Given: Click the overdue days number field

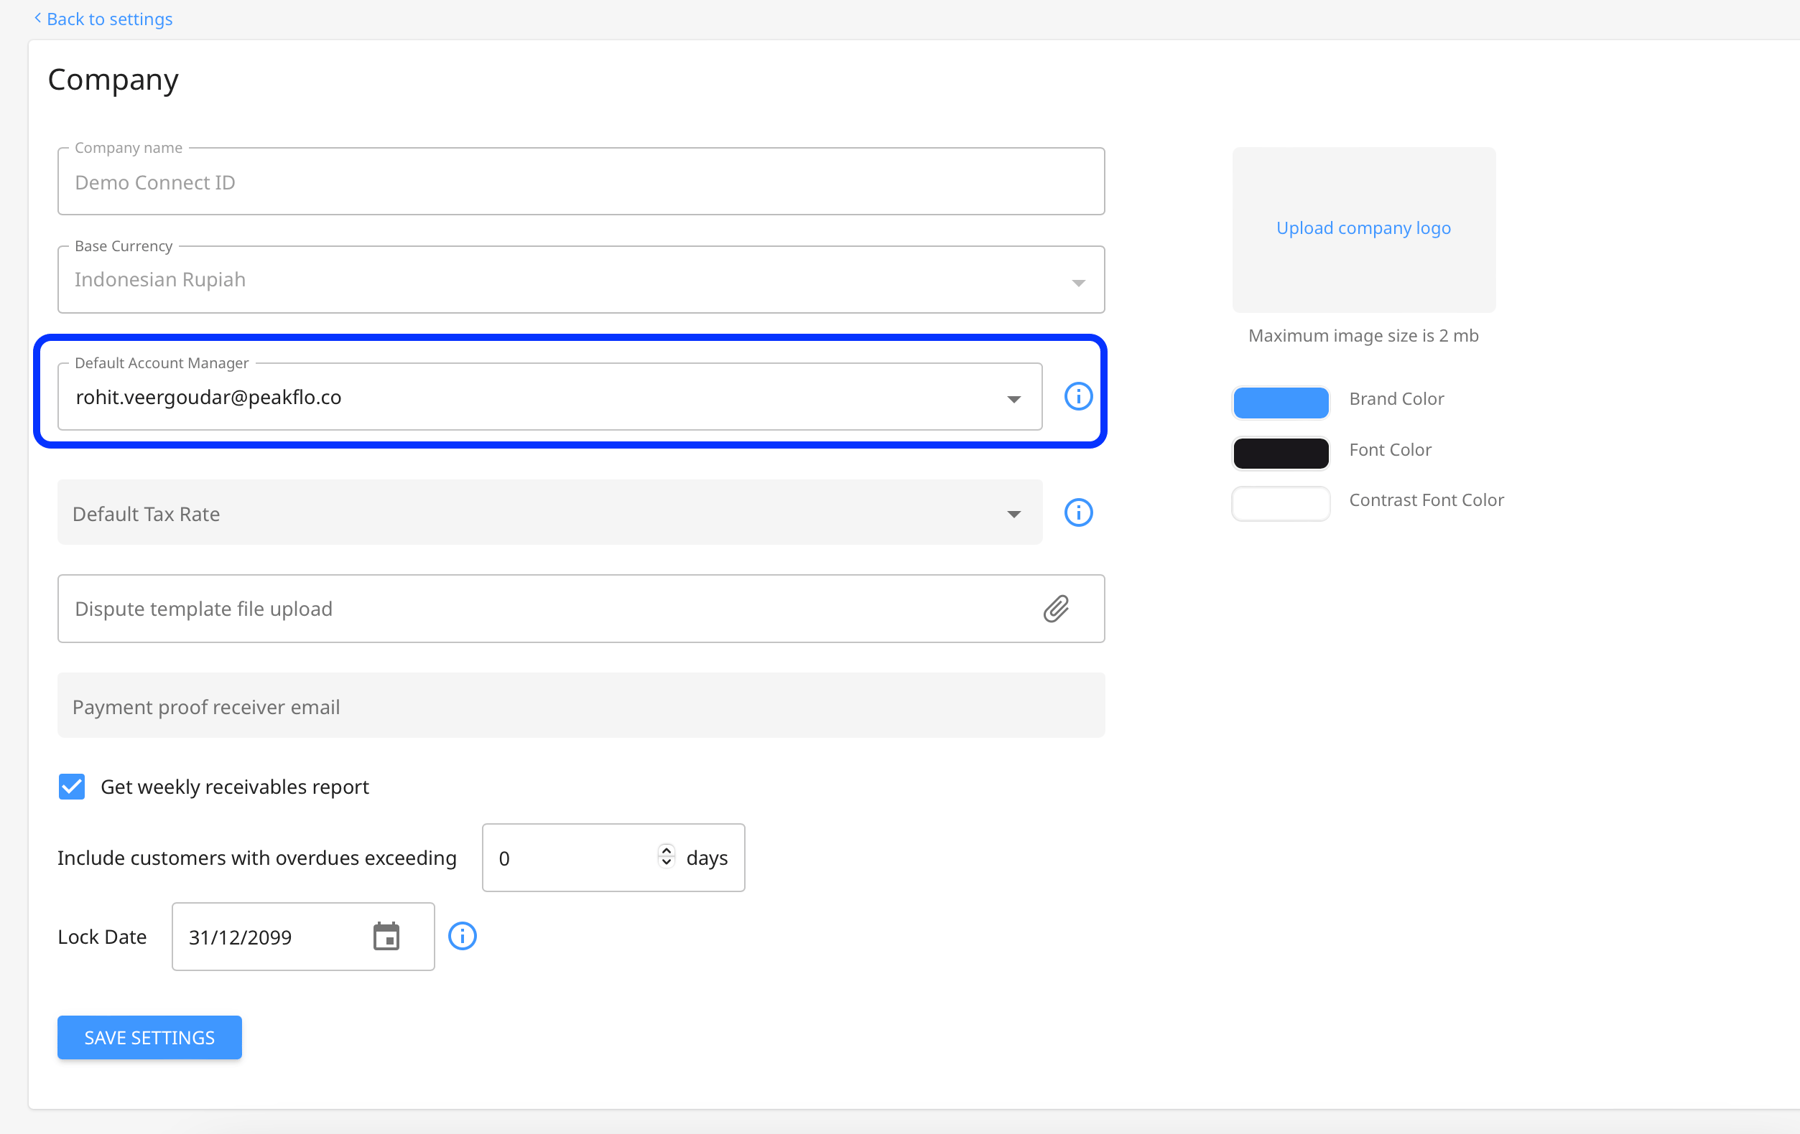Looking at the screenshot, I should tap(613, 858).
